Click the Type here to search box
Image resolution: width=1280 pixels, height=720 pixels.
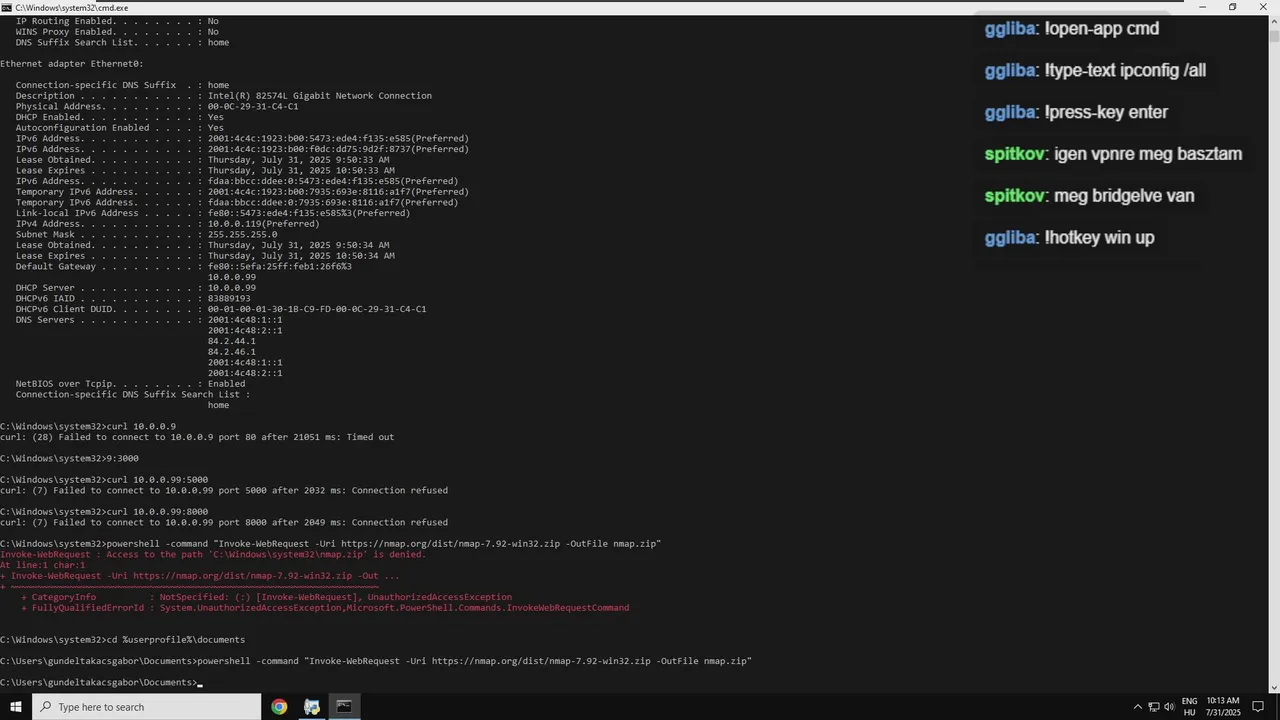click(x=147, y=707)
